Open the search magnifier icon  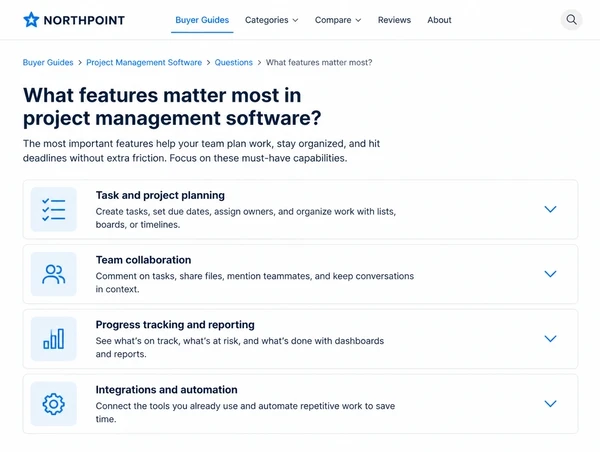[571, 20]
